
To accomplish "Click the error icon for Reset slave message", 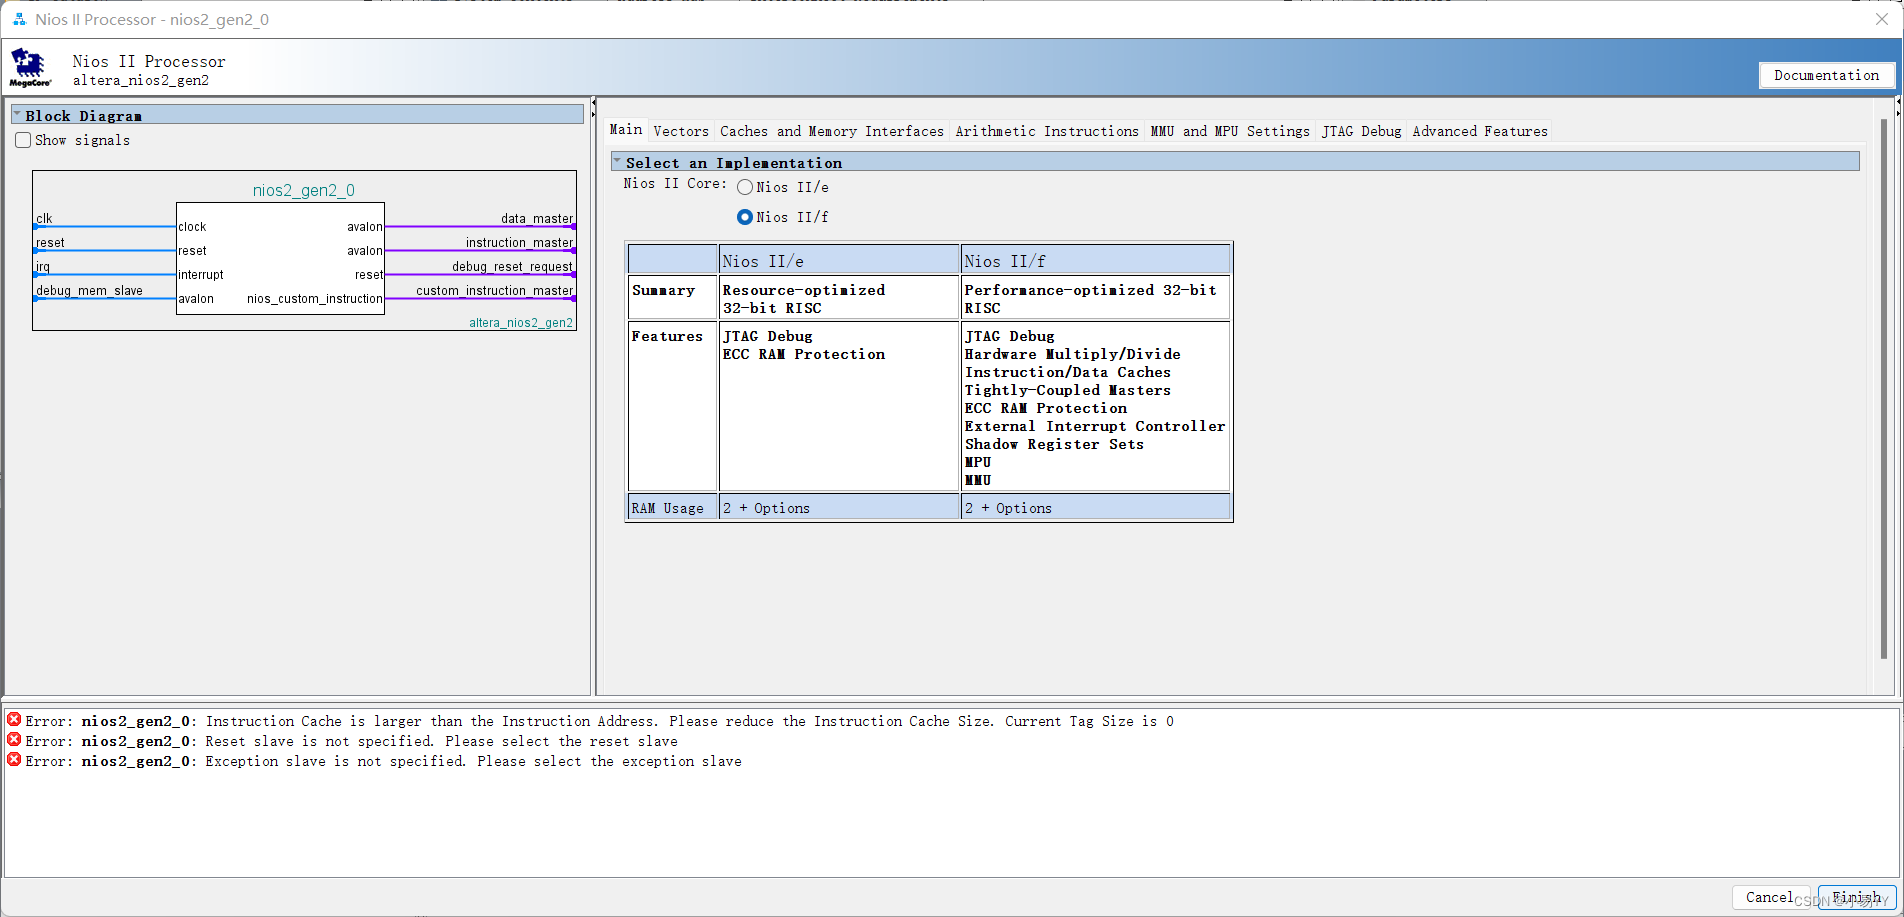I will 14,740.
